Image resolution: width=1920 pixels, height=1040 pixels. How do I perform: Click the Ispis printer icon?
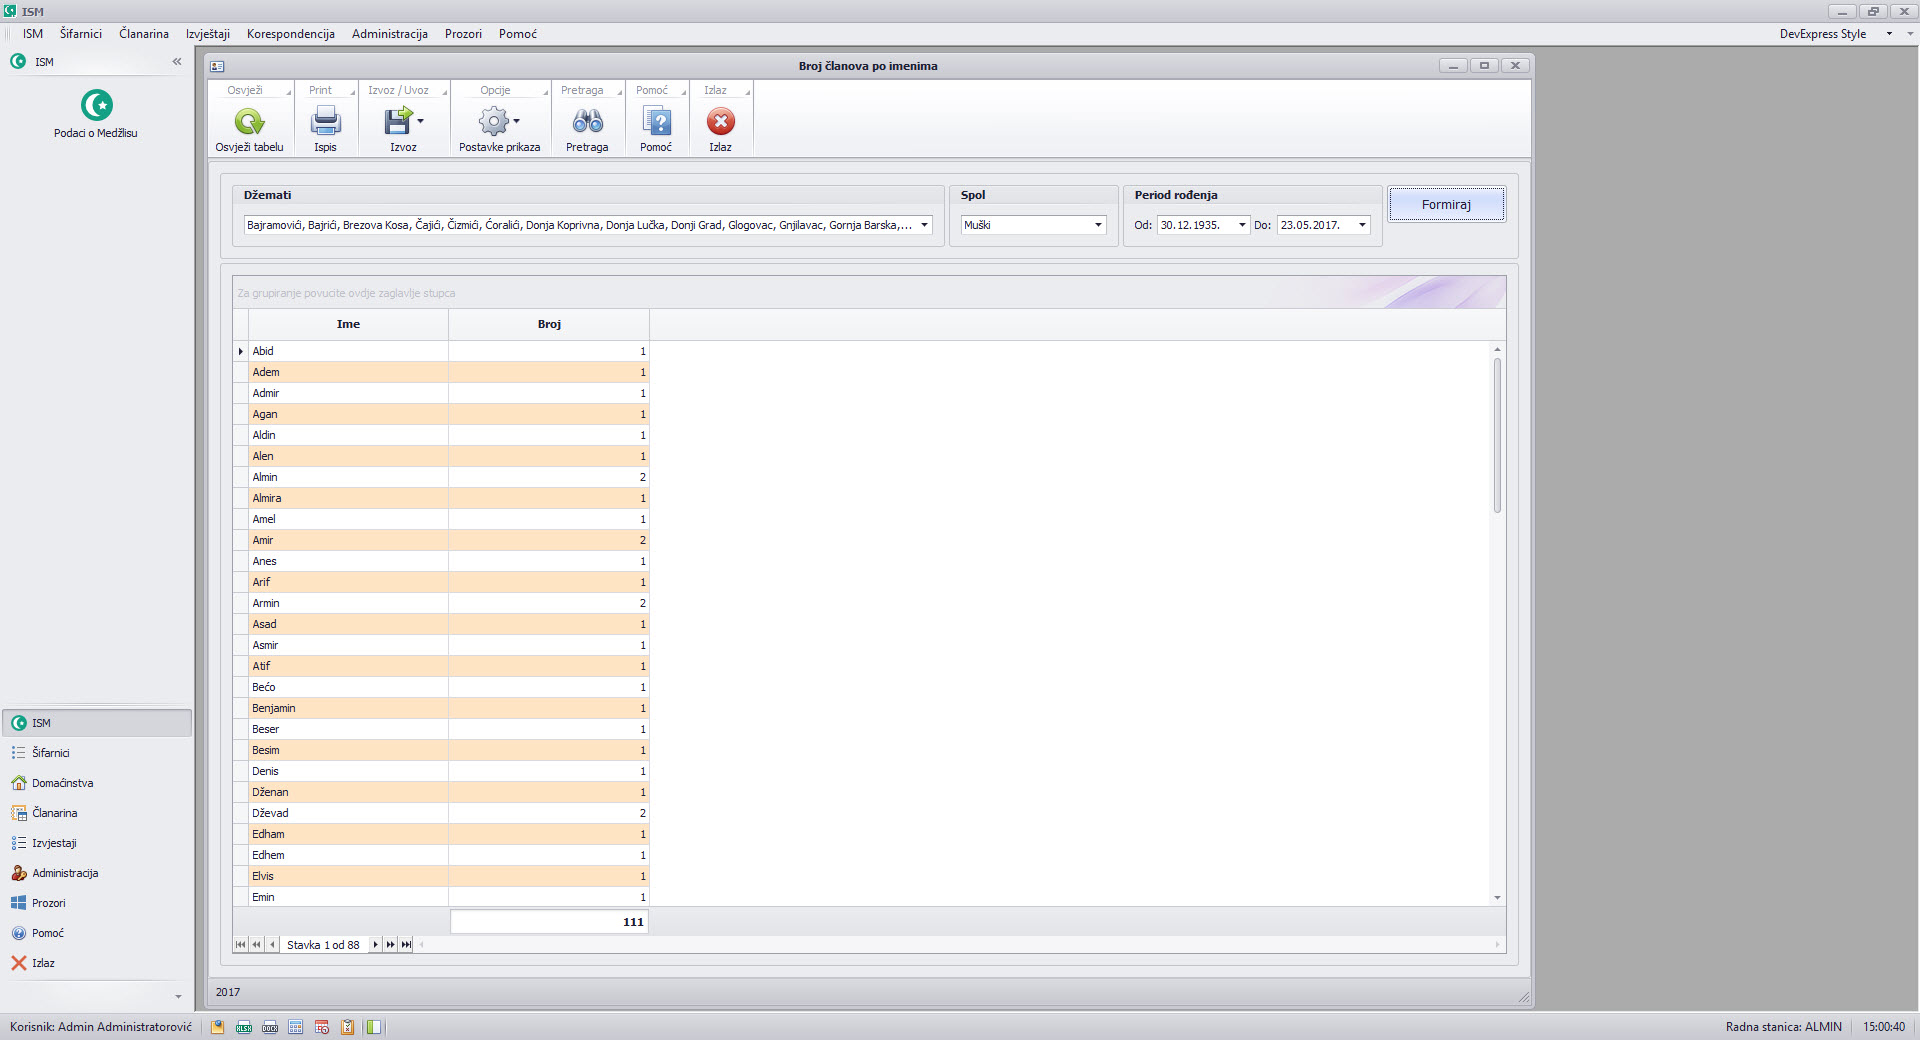(x=325, y=122)
